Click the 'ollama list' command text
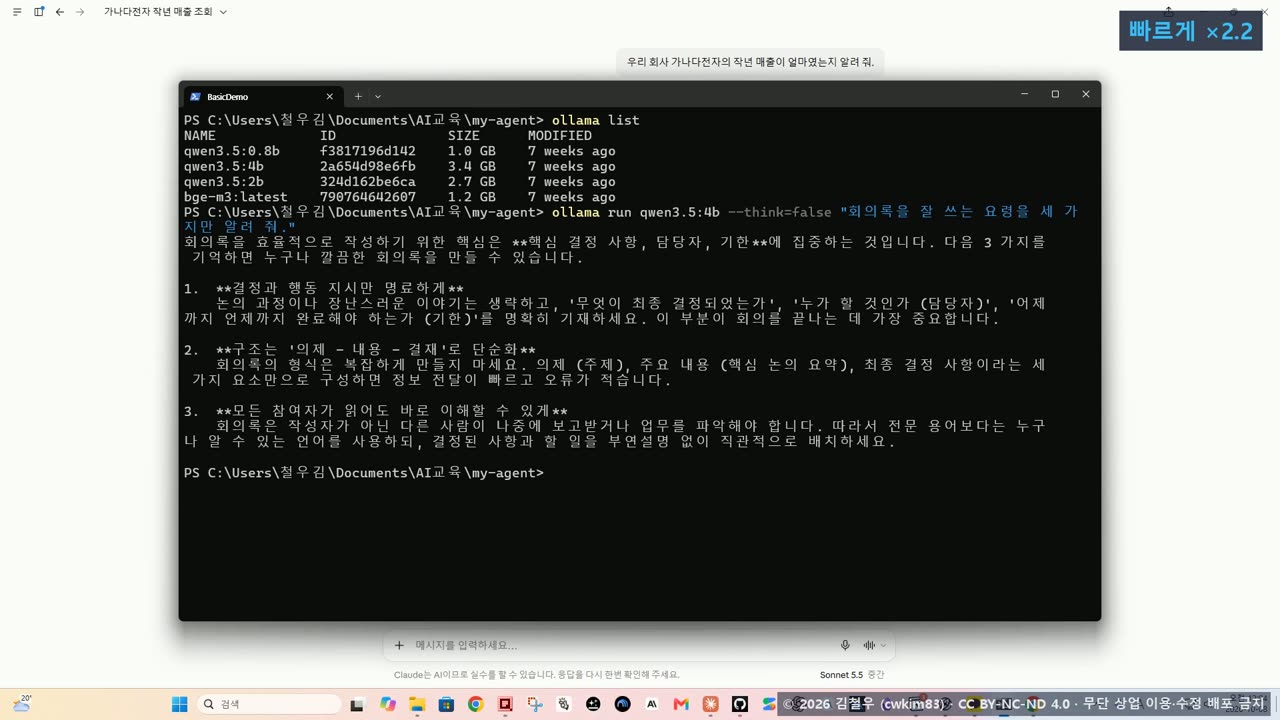Viewport: 1280px width, 720px height. [x=596, y=120]
